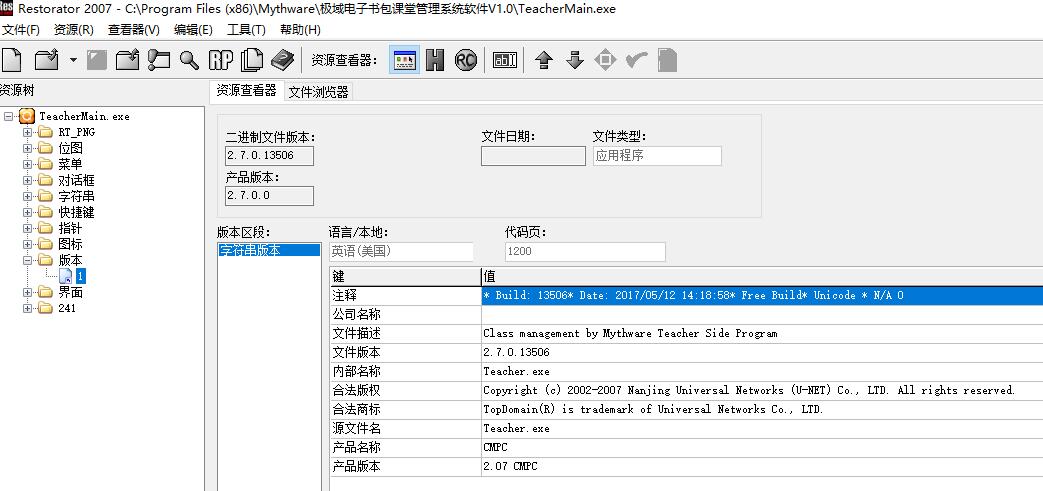The width and height of the screenshot is (1043, 491).
Task: Click the New file toolbar icon
Action: point(11,60)
